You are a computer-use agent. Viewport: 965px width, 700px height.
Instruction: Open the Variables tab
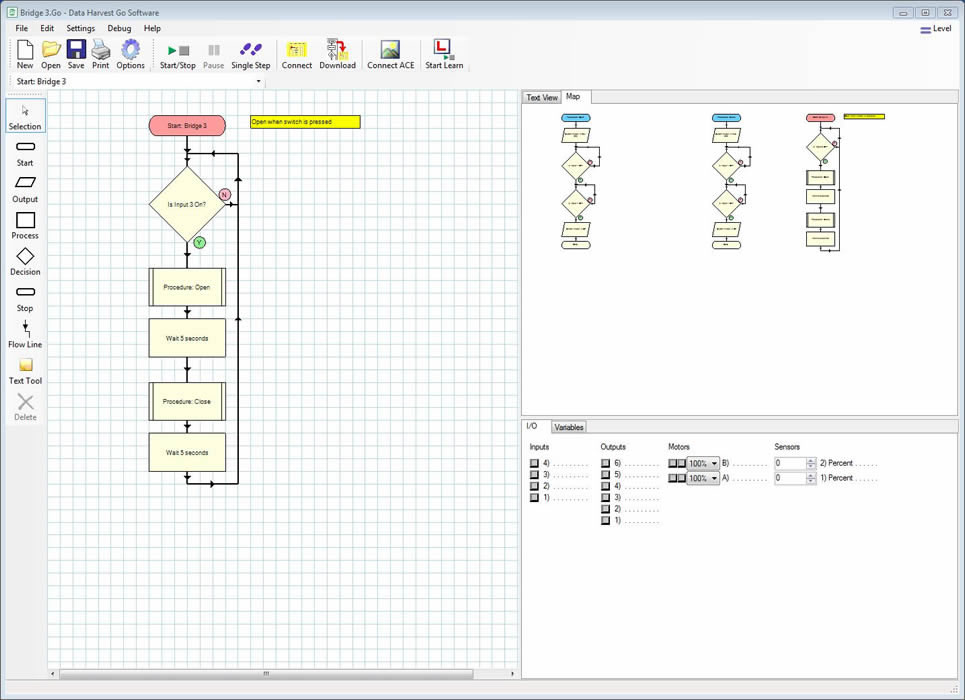(568, 426)
